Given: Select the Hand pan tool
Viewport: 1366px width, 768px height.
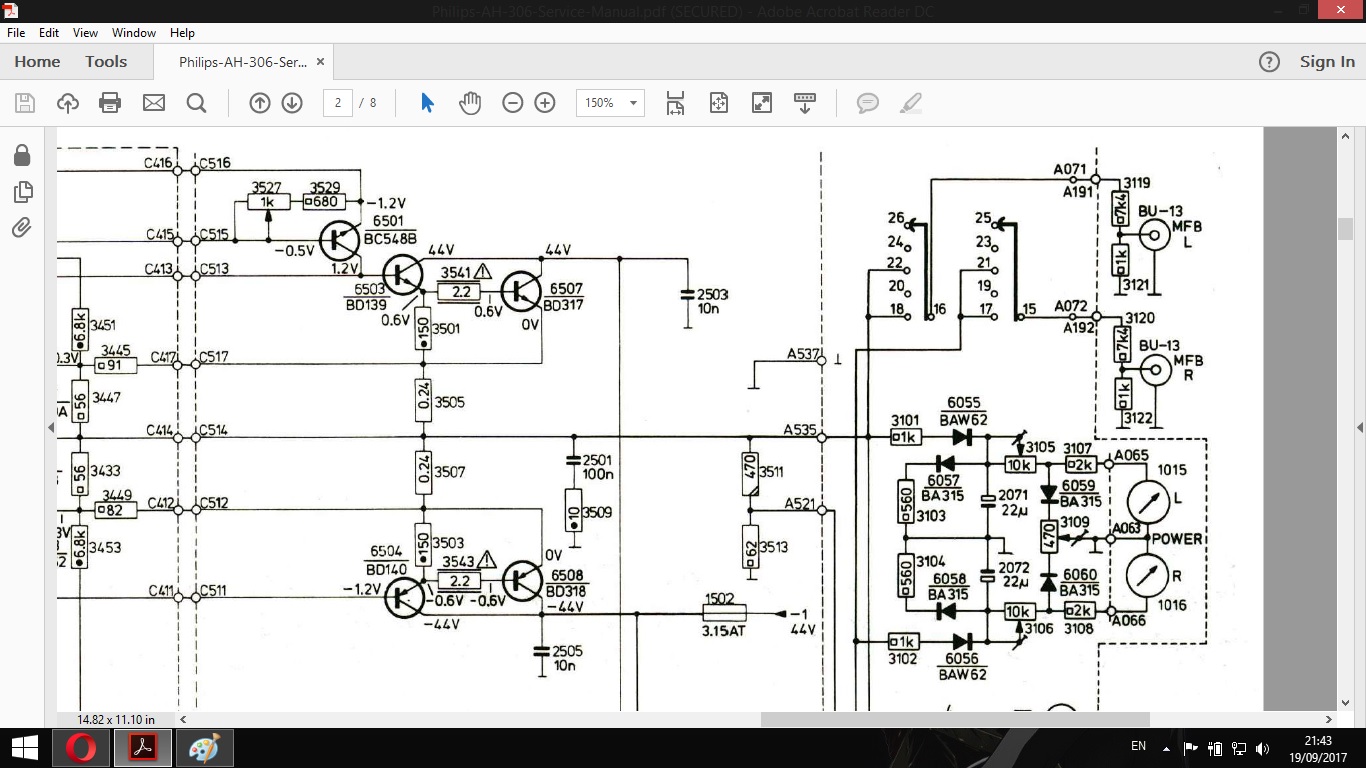Looking at the screenshot, I should [470, 103].
